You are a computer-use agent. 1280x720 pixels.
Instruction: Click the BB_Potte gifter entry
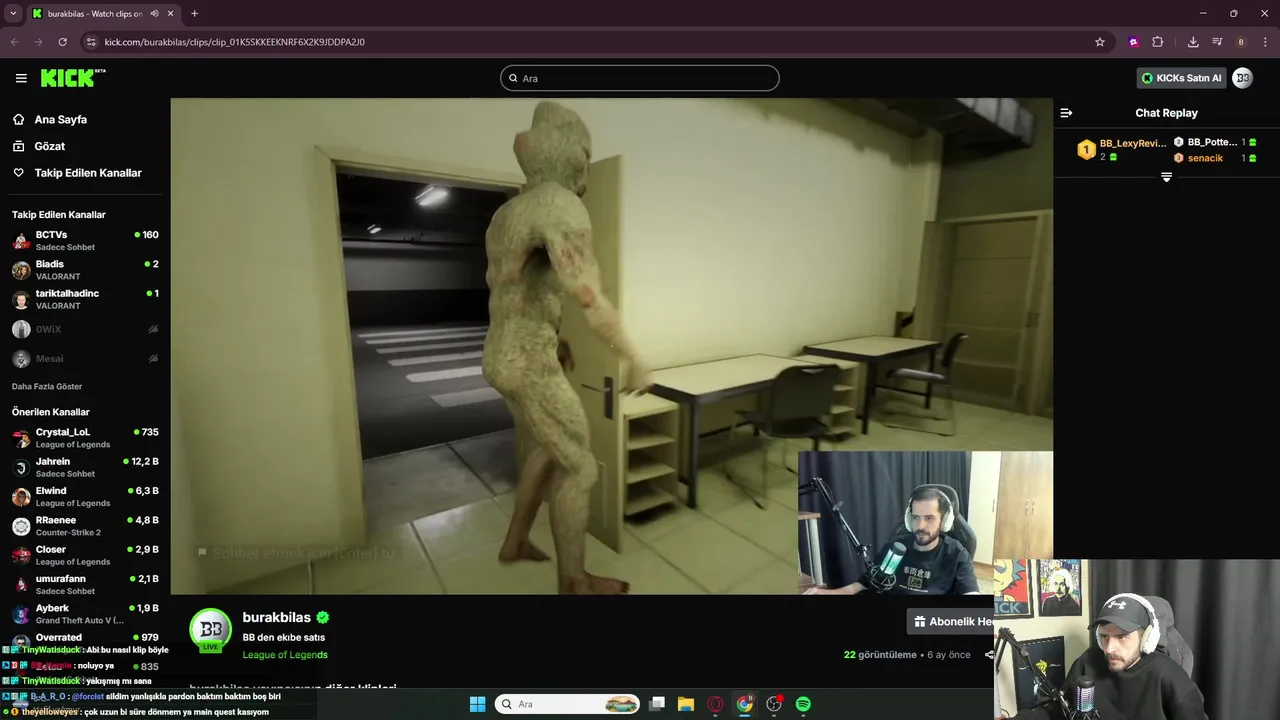tap(1215, 142)
